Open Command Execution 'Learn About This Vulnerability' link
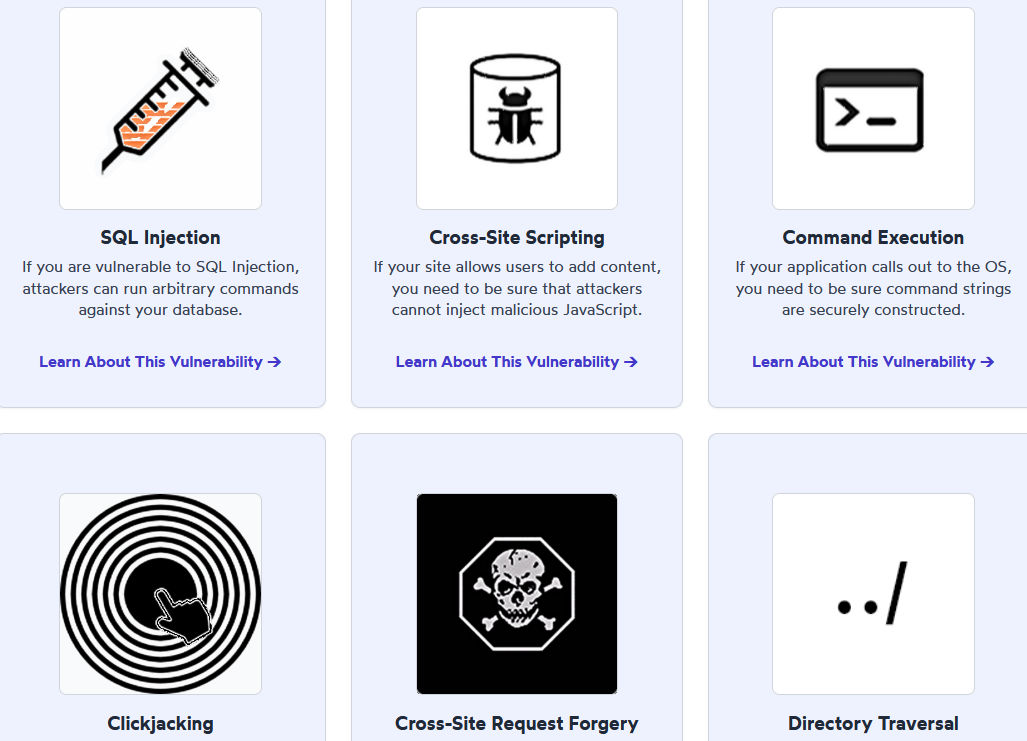Screen dimensions: 1027x741 point(873,362)
